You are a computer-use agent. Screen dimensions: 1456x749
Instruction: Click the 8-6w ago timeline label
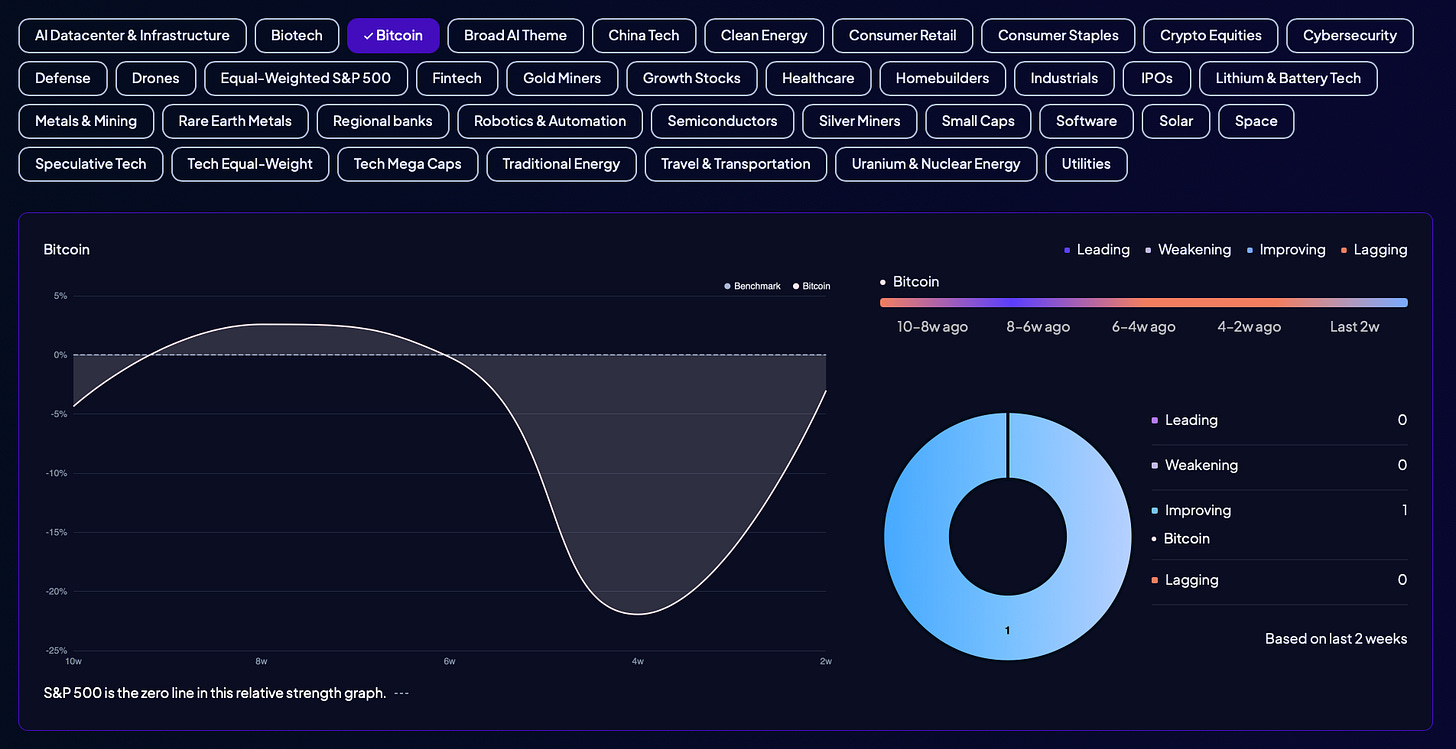1038,327
